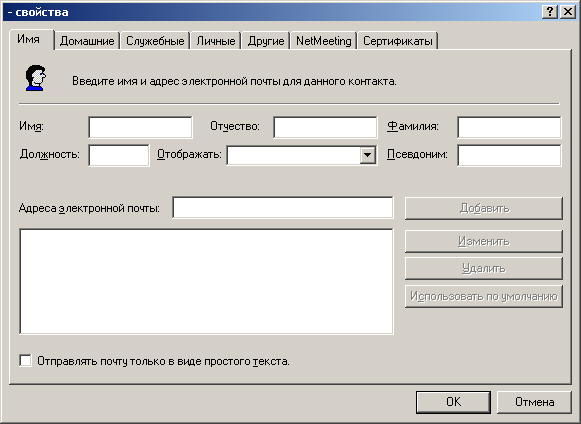
Task: Open the Домашние tab
Action: (87, 41)
